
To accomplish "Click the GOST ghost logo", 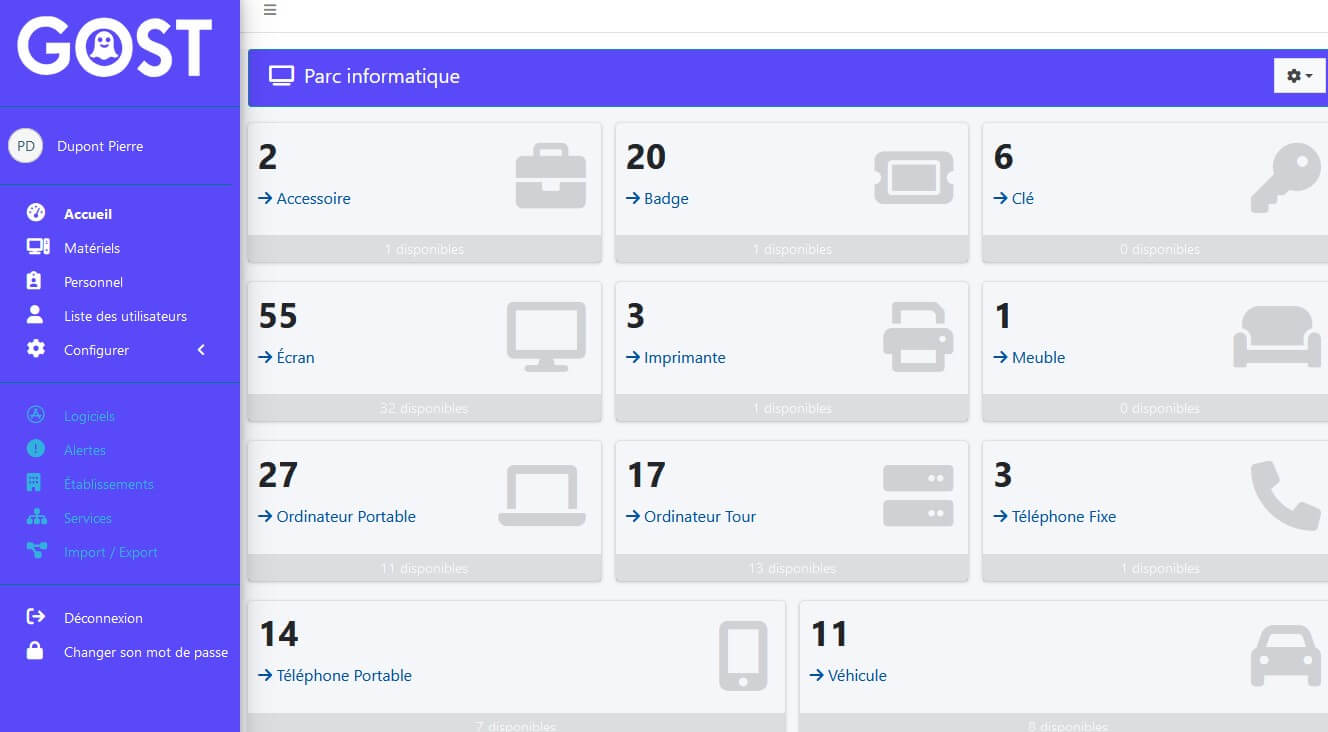I will 114,47.
